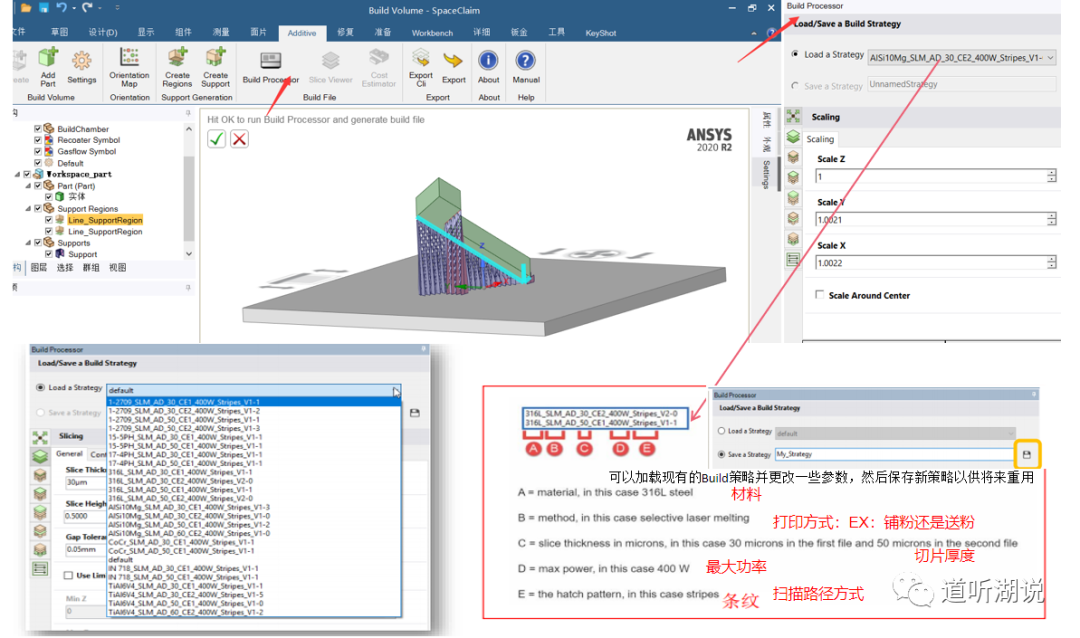The width and height of the screenshot is (1080, 638).
Task: Select Save a Strategy radio above My_Strategy
Action: [721, 455]
